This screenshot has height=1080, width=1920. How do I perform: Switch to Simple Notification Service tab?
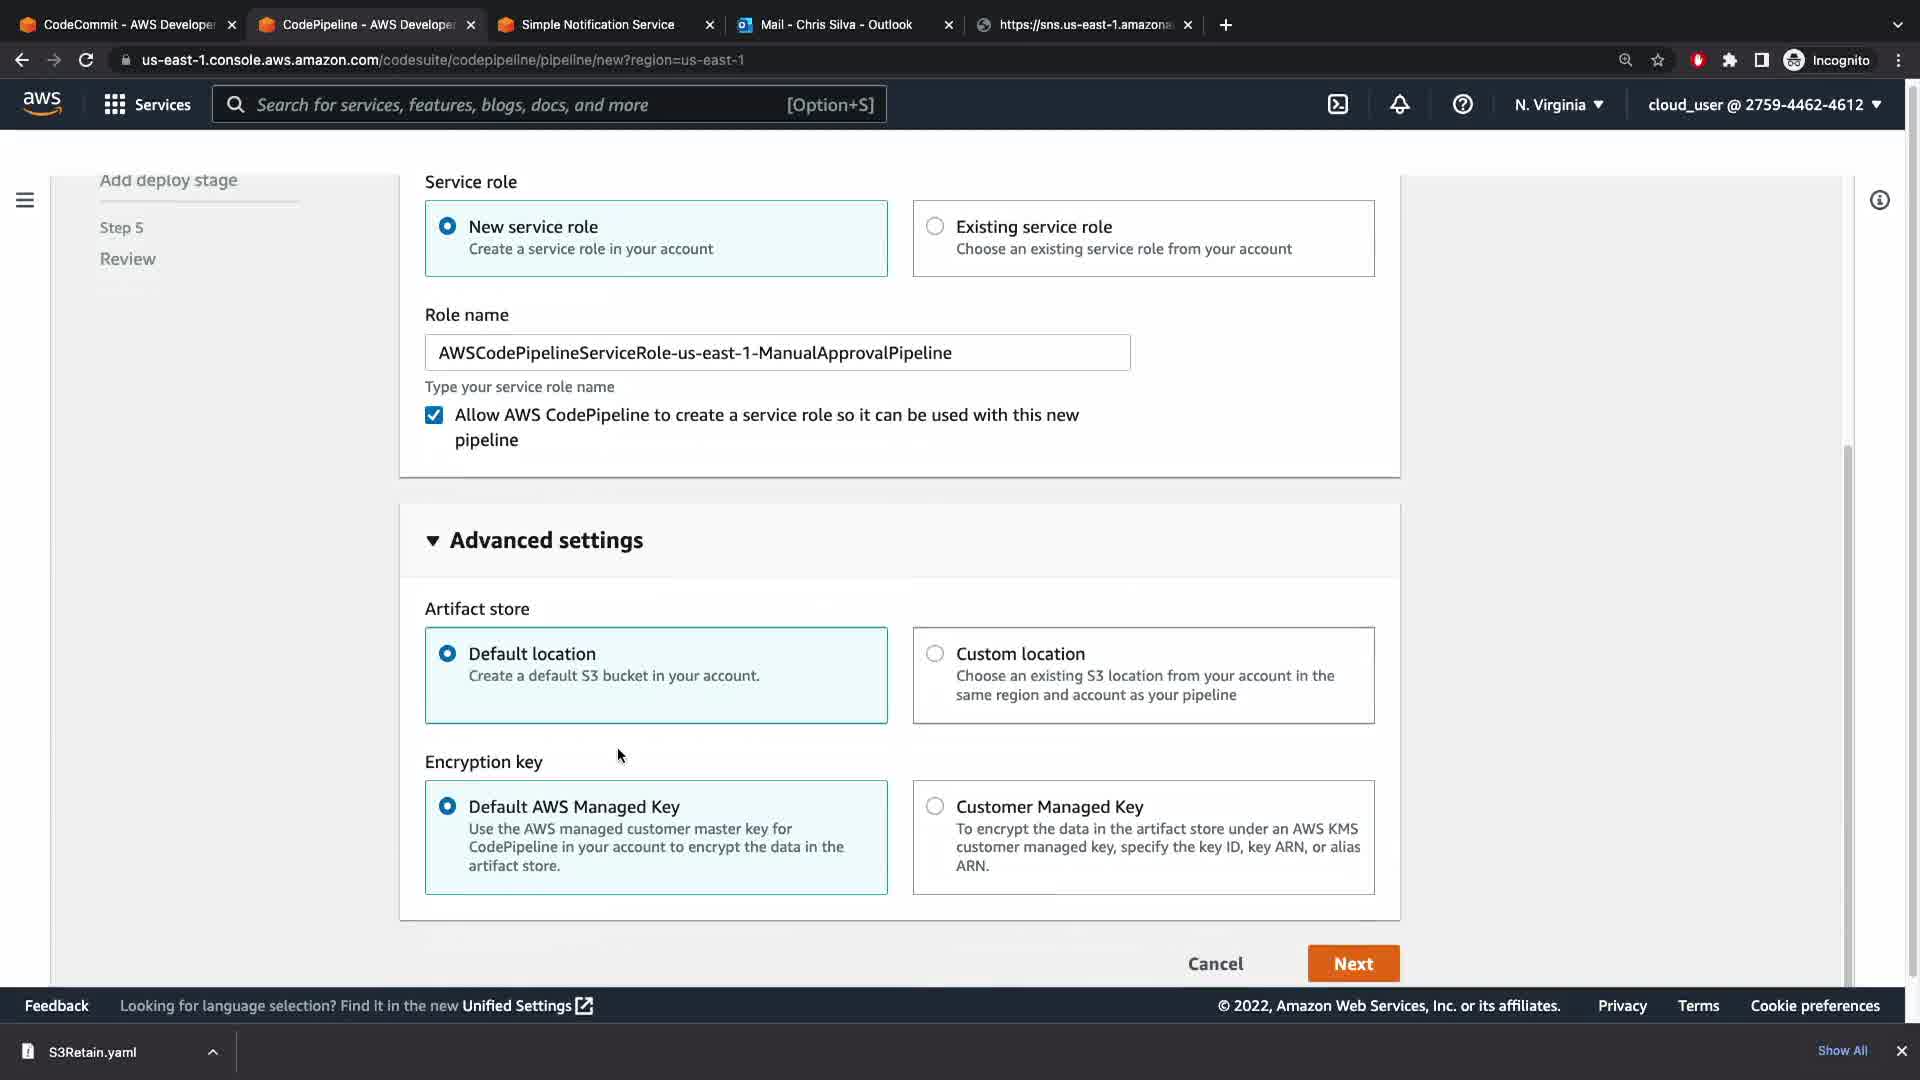pos(598,24)
